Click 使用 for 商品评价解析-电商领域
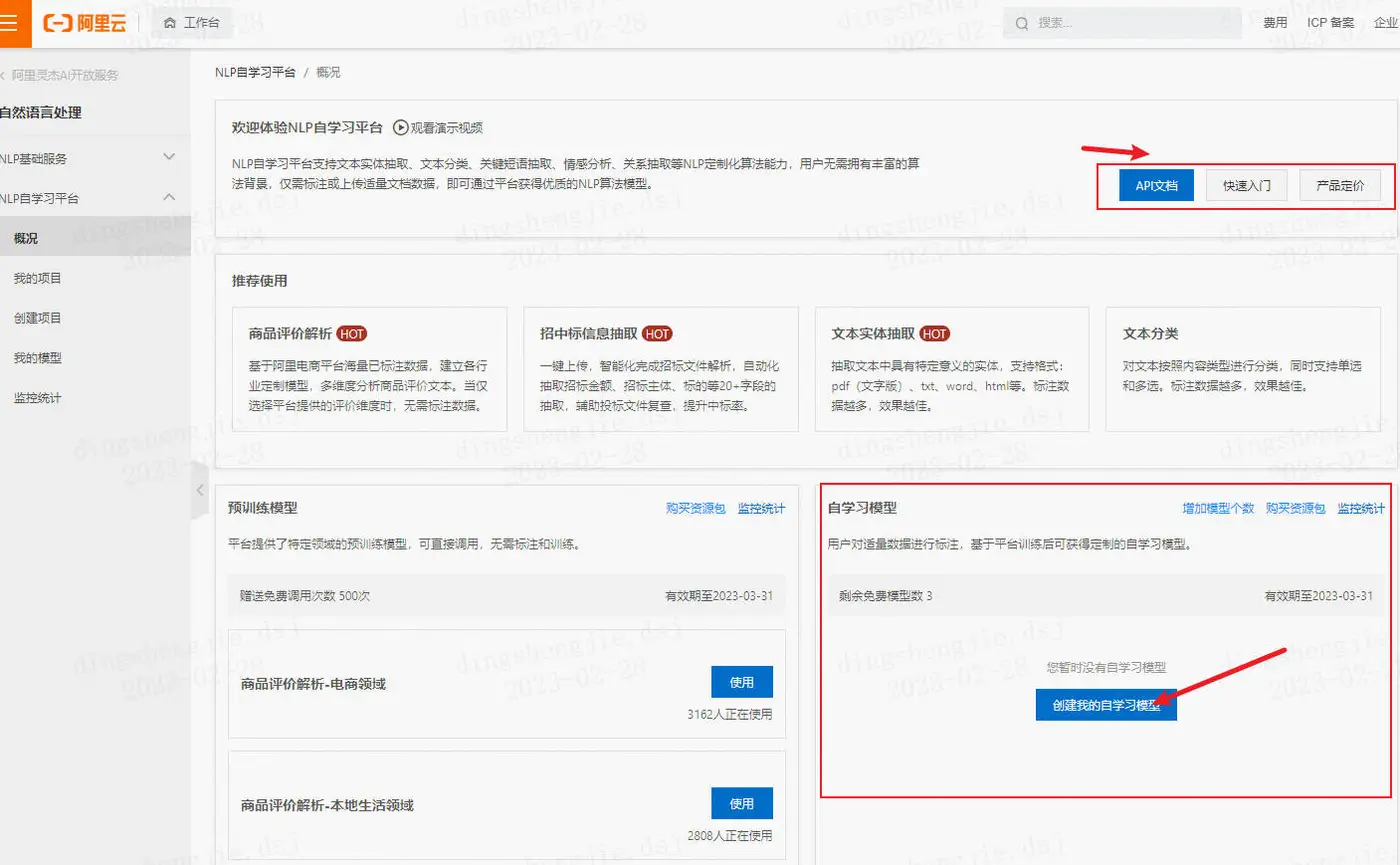Viewport: 1400px width, 865px height. click(742, 682)
